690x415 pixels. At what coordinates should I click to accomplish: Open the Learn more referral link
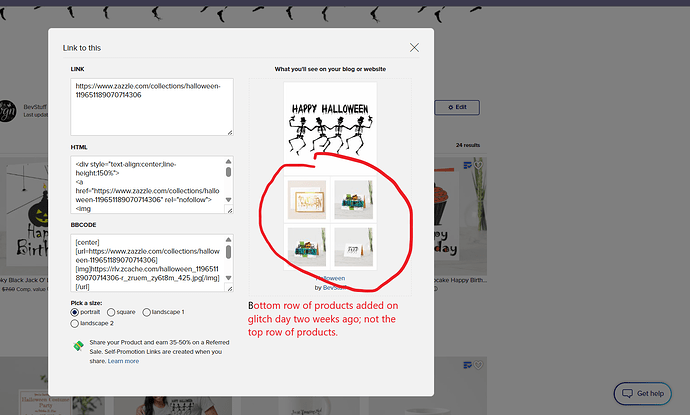click(123, 361)
